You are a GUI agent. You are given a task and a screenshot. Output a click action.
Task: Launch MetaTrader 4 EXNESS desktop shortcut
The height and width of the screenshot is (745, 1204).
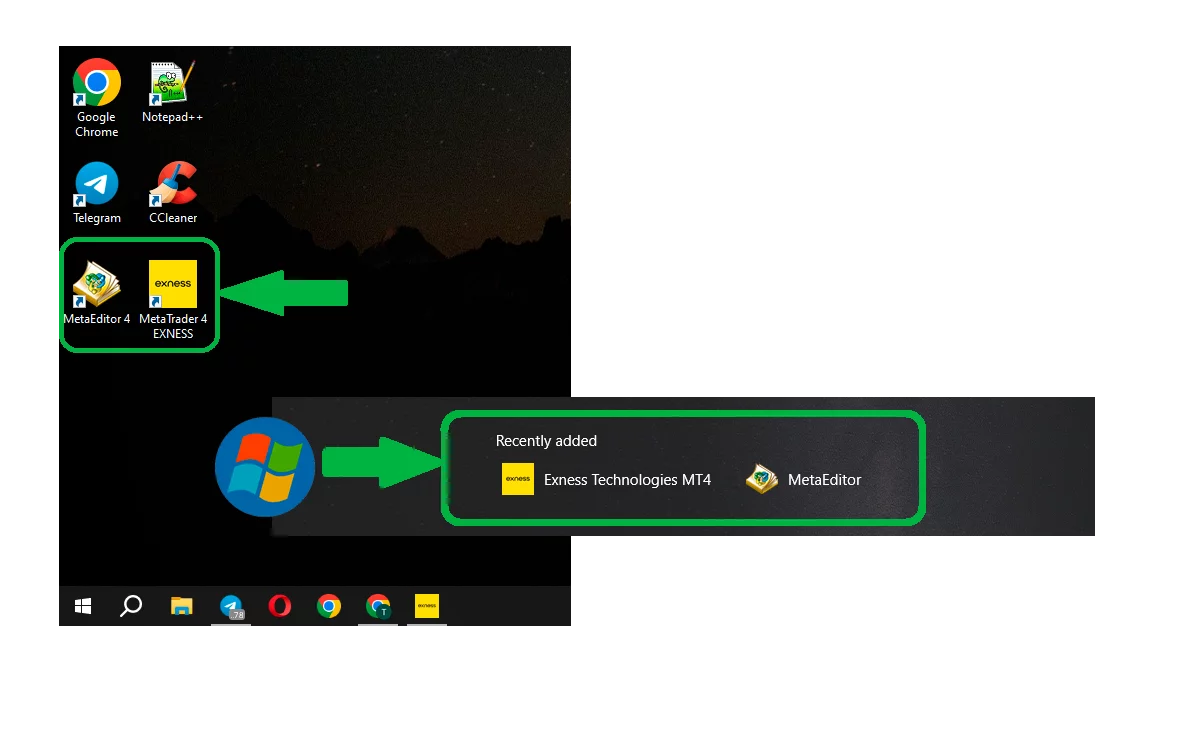pos(173,286)
